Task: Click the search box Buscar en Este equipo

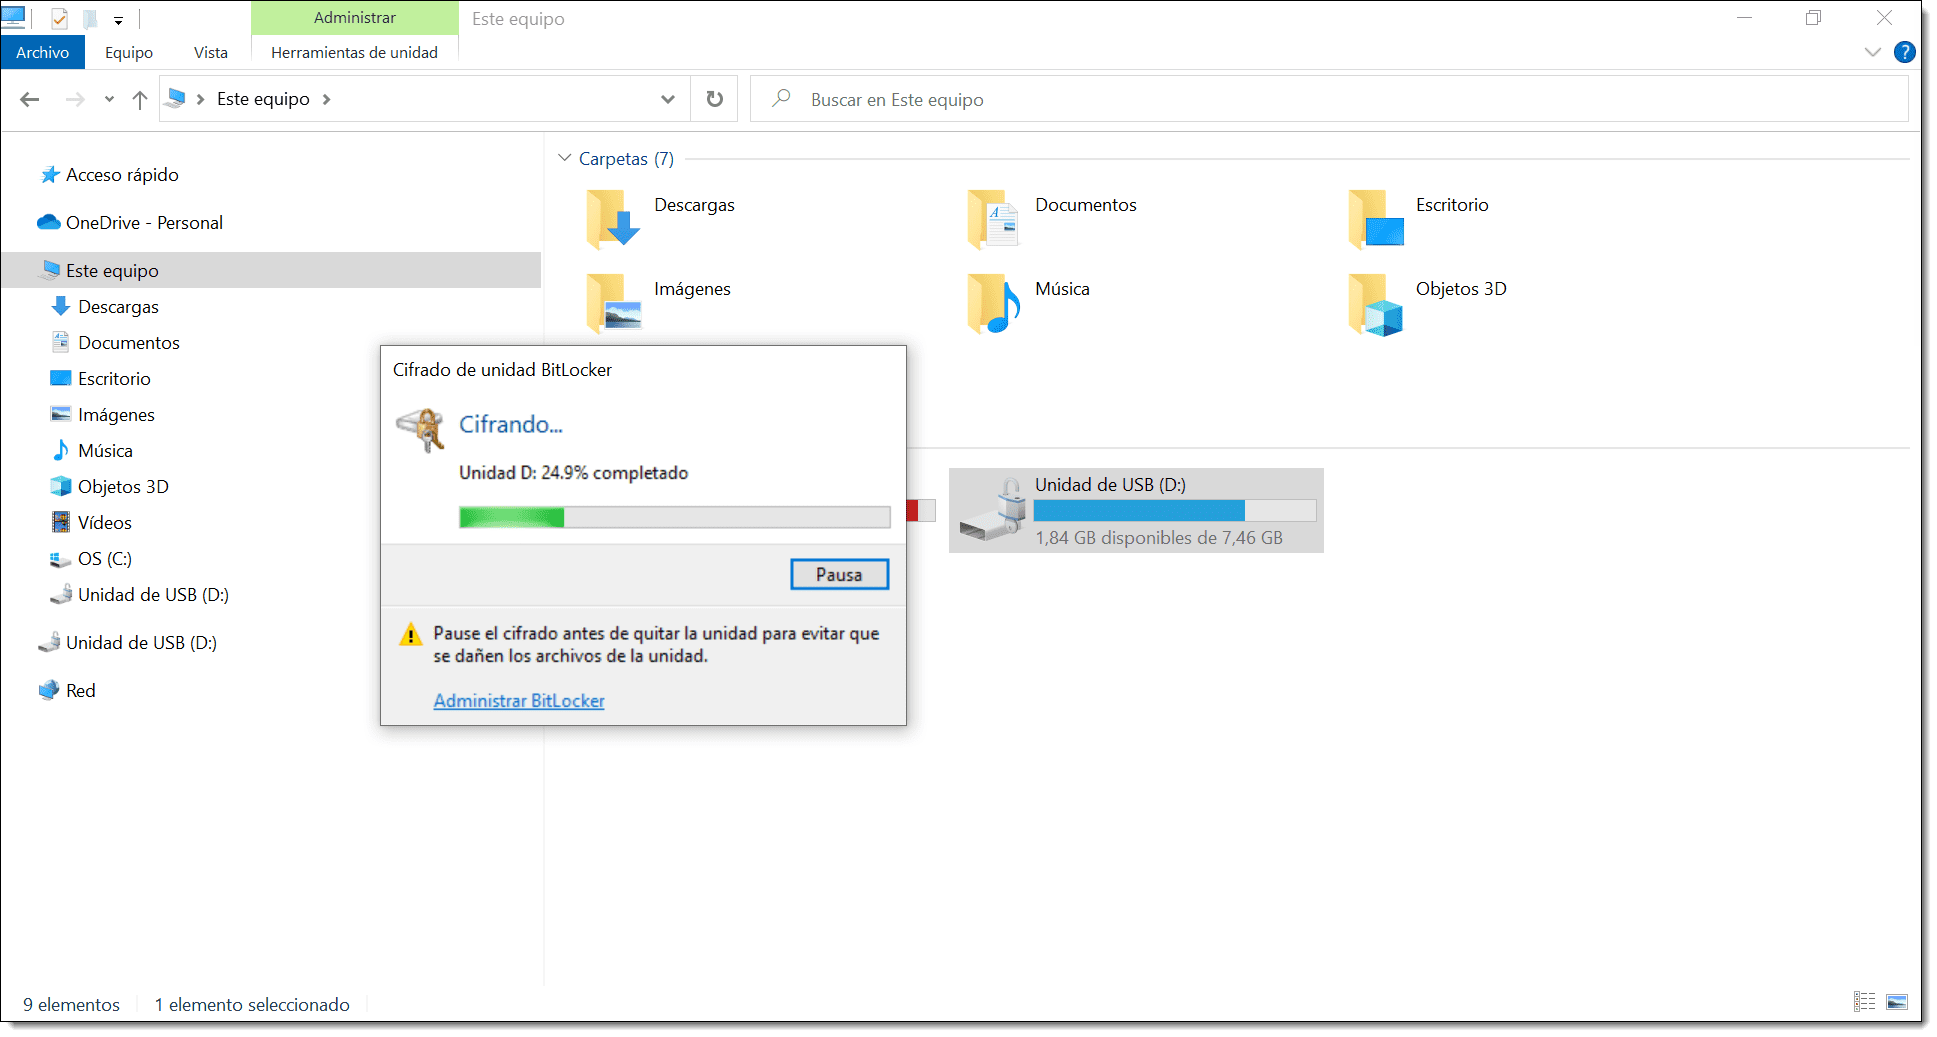Action: 1329,99
